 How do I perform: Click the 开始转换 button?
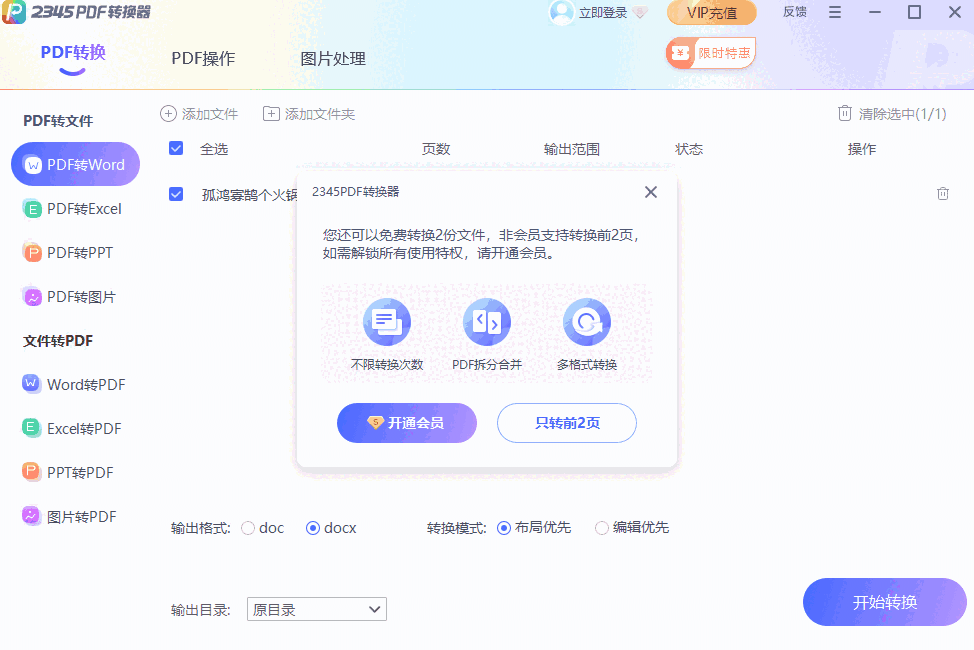885,602
